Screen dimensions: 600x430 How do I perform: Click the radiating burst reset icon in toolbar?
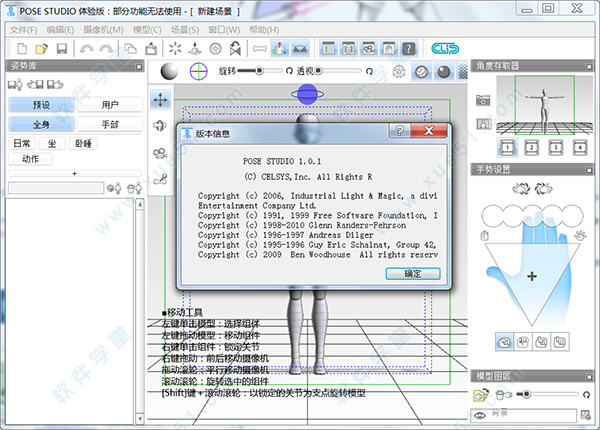click(175, 49)
